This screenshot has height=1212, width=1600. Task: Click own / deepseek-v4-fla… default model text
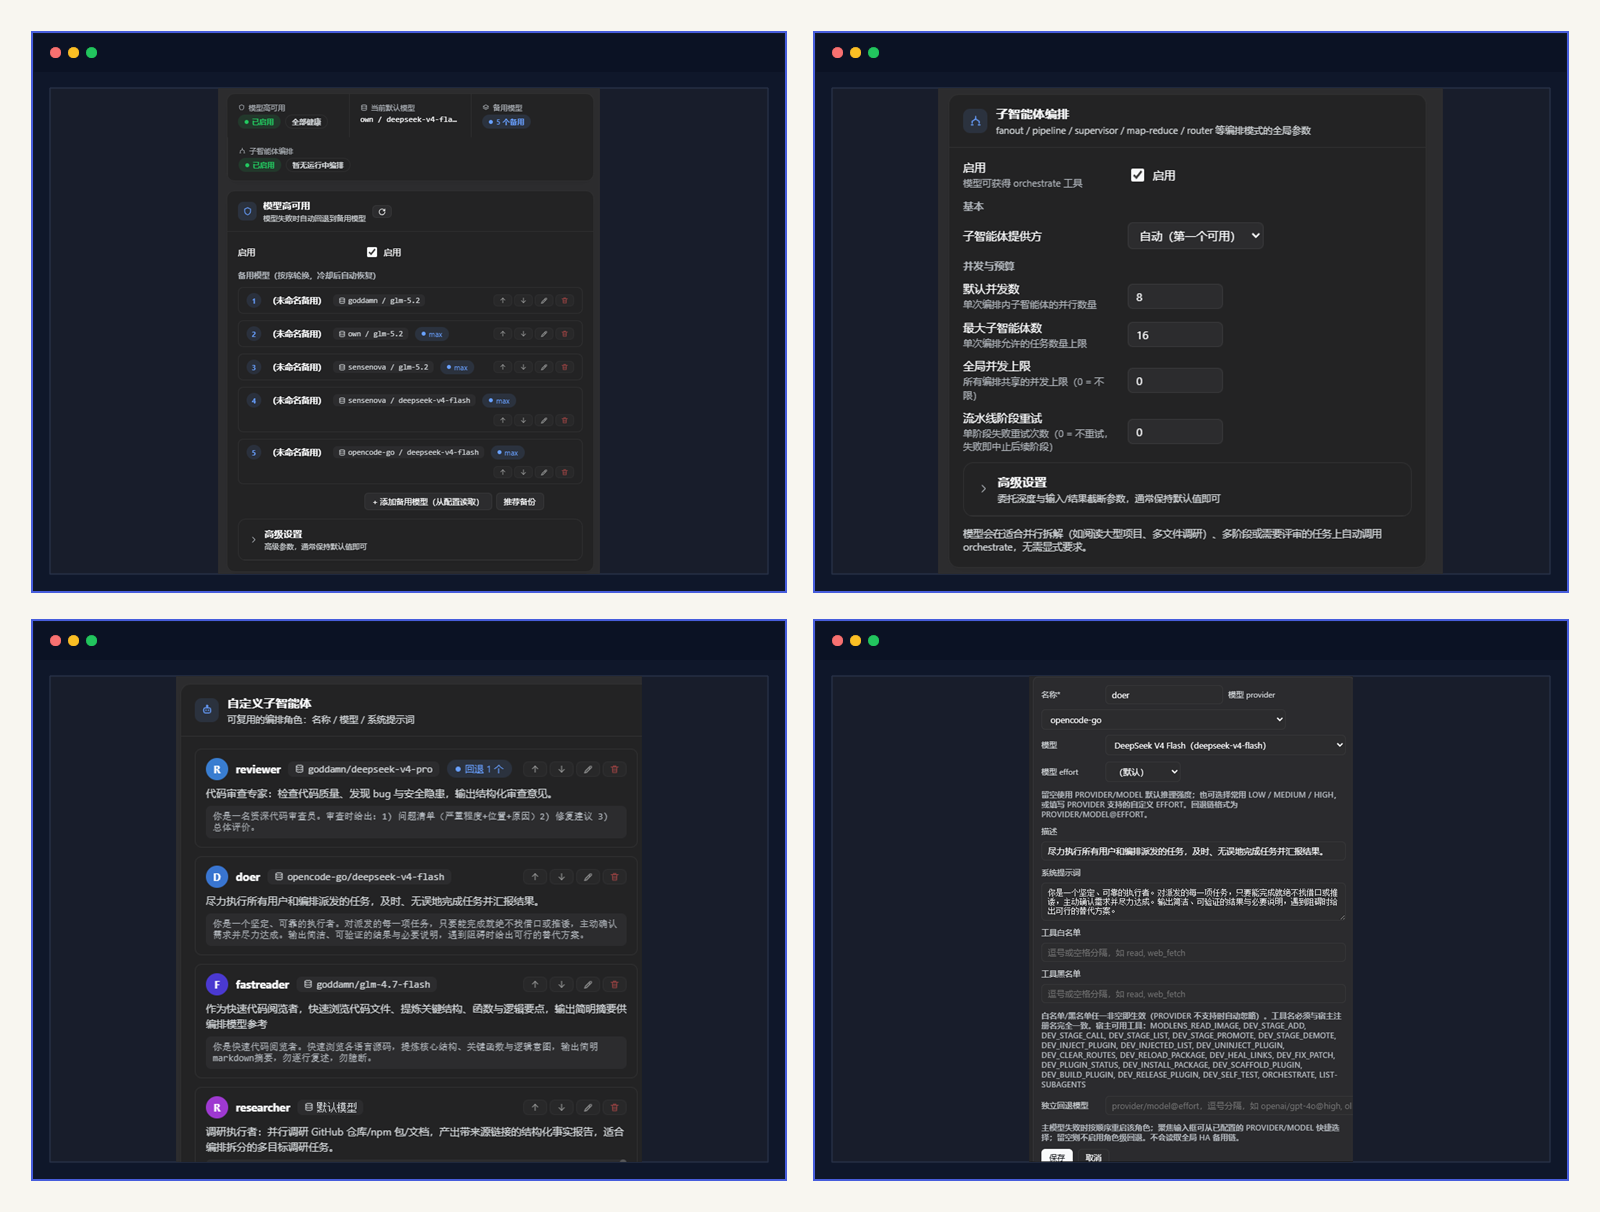click(409, 120)
